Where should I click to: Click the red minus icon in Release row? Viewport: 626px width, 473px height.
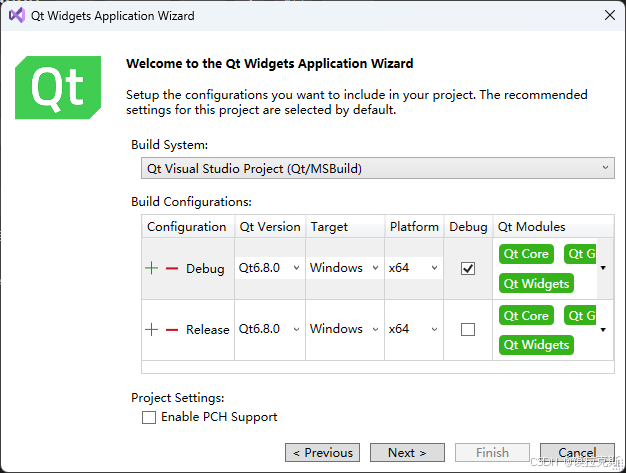172,330
